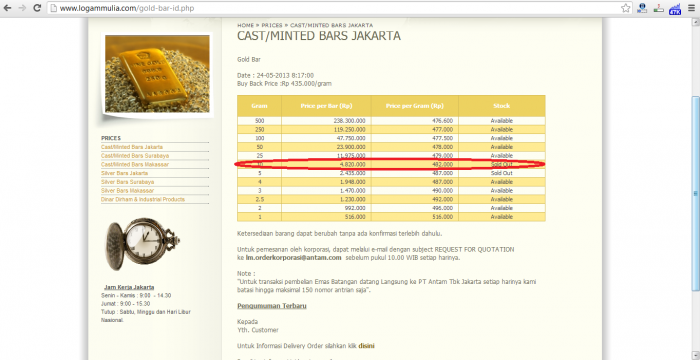
Task: Click the page vertical scrollbar thumb
Action: coord(695,193)
